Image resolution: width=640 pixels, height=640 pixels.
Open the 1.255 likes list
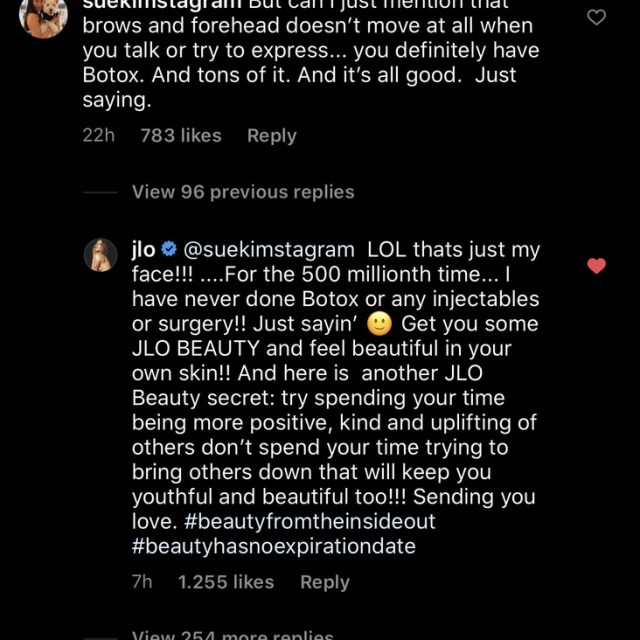pyautogui.click(x=226, y=582)
